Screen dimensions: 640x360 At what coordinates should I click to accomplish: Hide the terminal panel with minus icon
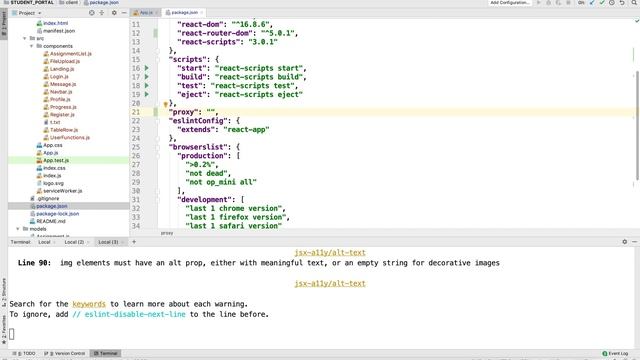pos(634,242)
